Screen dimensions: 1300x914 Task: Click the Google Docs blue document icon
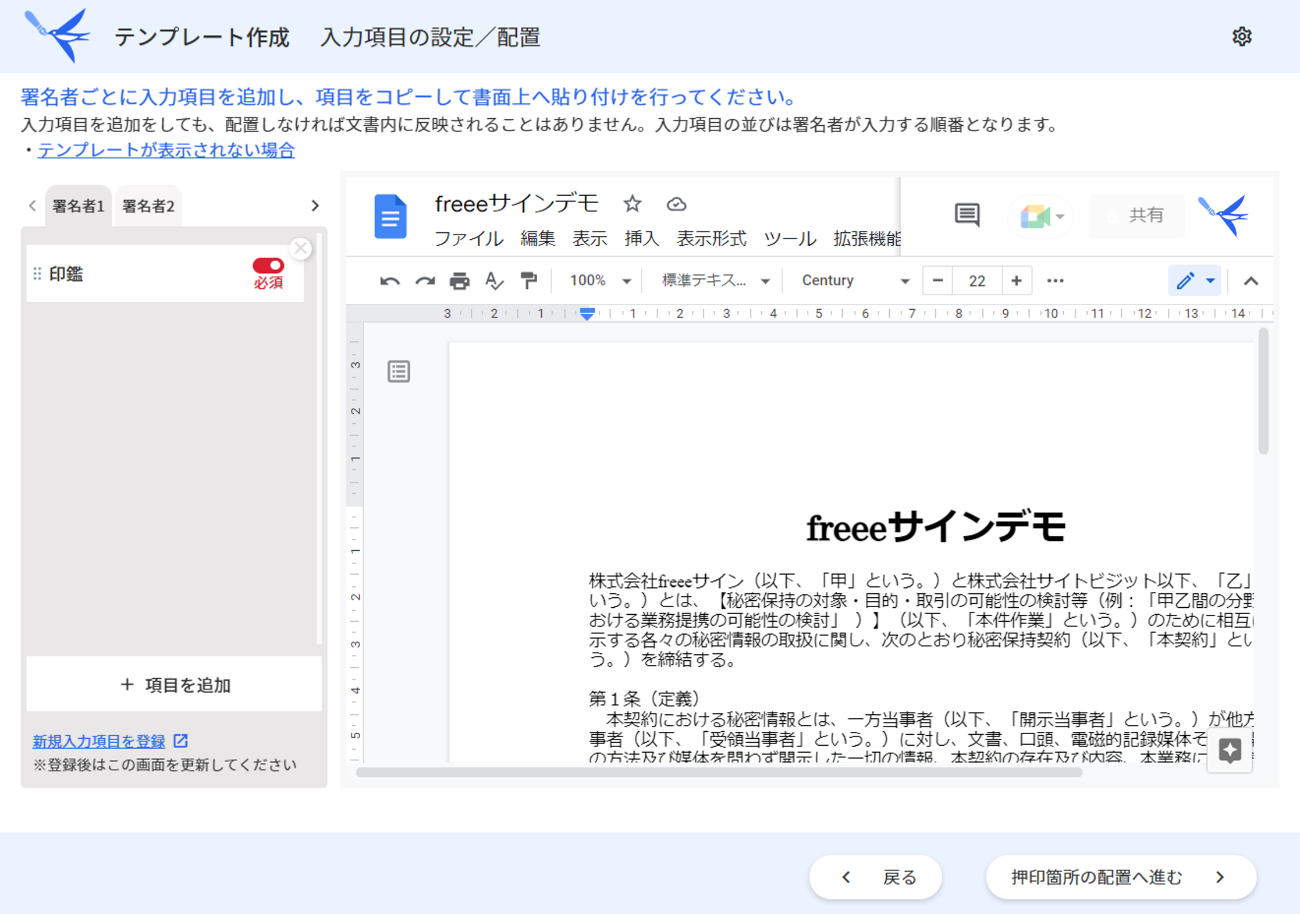coord(390,216)
